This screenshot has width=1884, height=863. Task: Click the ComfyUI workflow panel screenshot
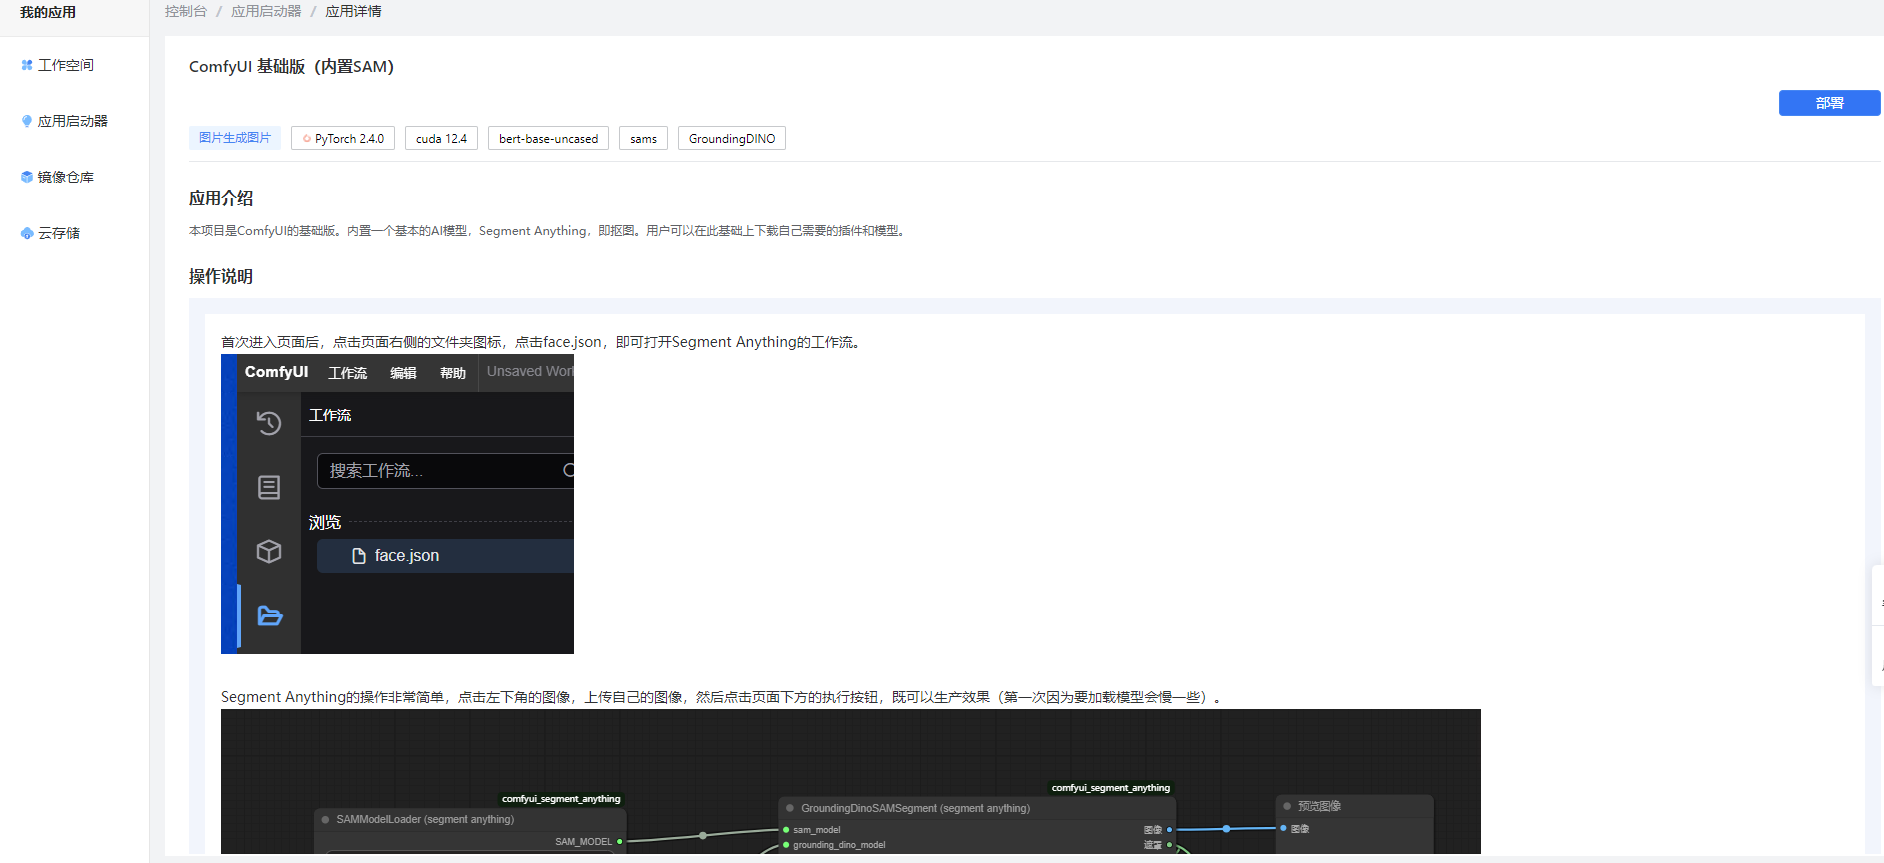(x=397, y=504)
